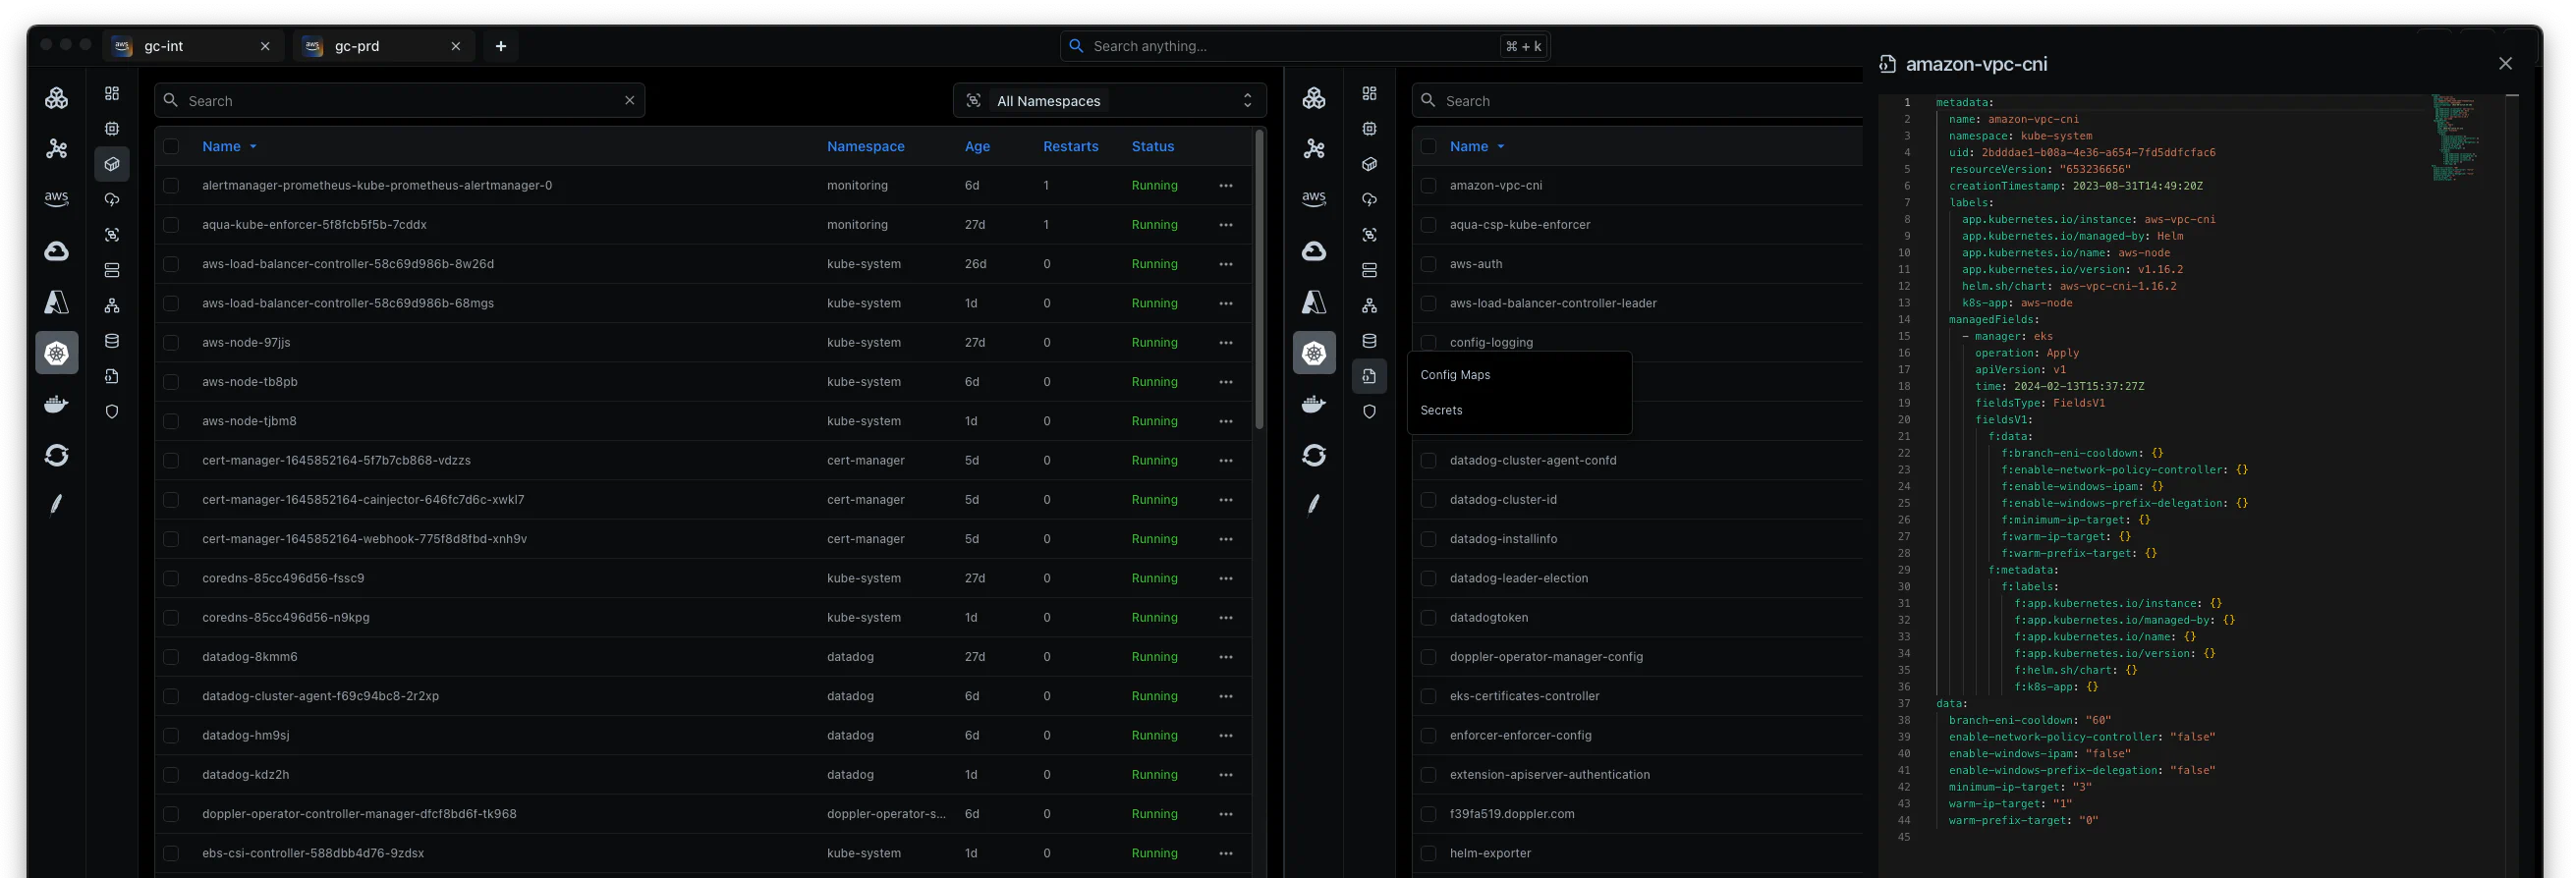Toggle select-all checkbox in pods table header
The height and width of the screenshot is (878, 2576).
[x=171, y=146]
